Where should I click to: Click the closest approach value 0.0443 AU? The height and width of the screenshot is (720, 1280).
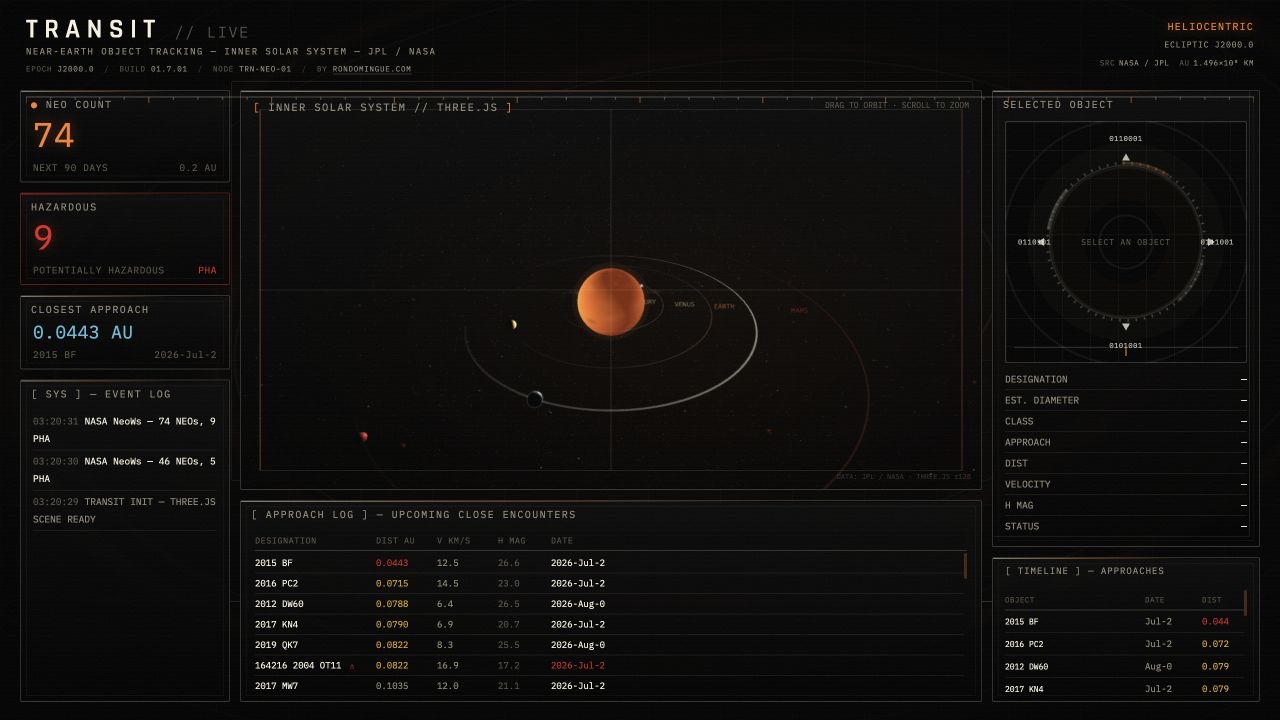click(83, 332)
